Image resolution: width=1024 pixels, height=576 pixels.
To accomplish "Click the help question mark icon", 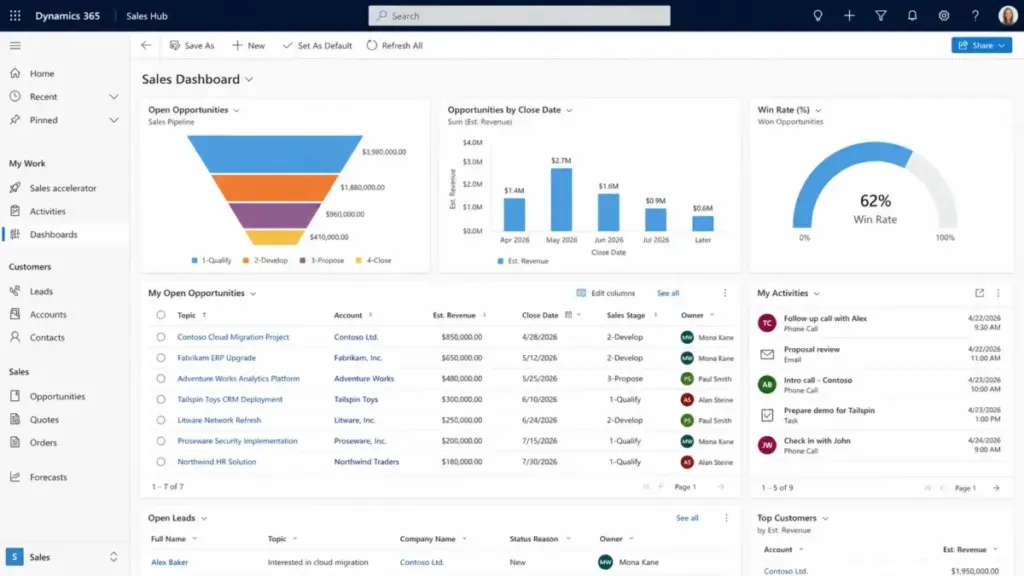I will click(975, 16).
